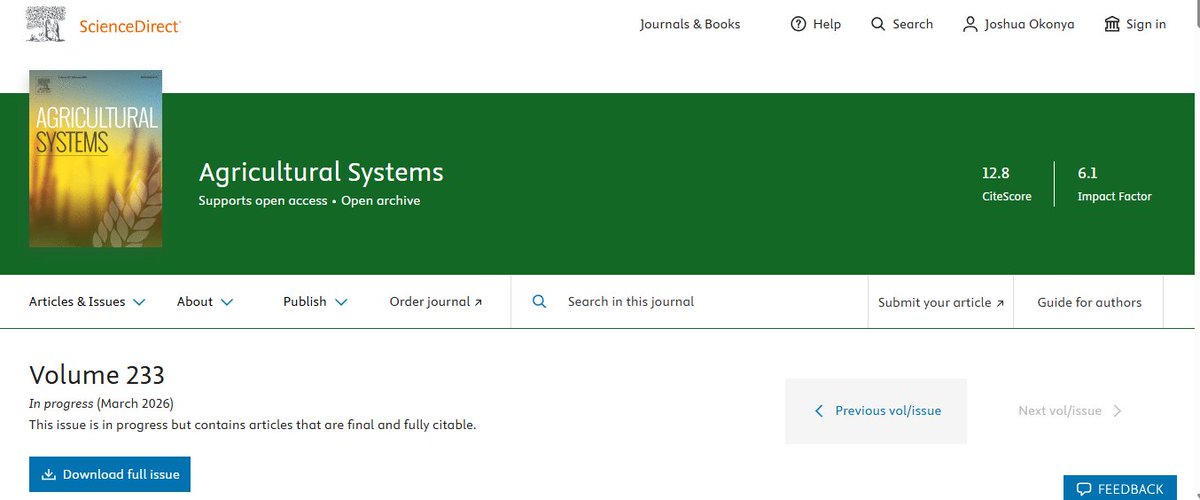Click the right chevron of Next vol/issue
The height and width of the screenshot is (500, 1200).
point(1117,411)
